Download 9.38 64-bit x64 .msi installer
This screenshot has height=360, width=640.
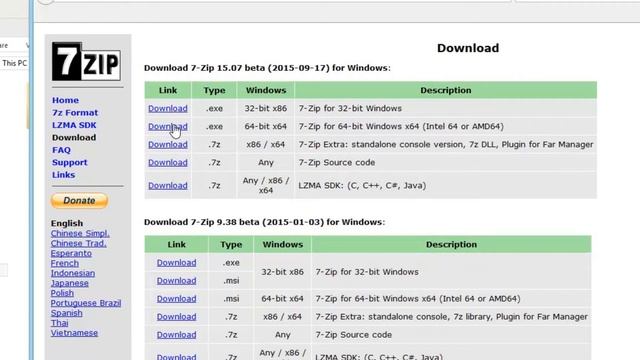[176, 299]
